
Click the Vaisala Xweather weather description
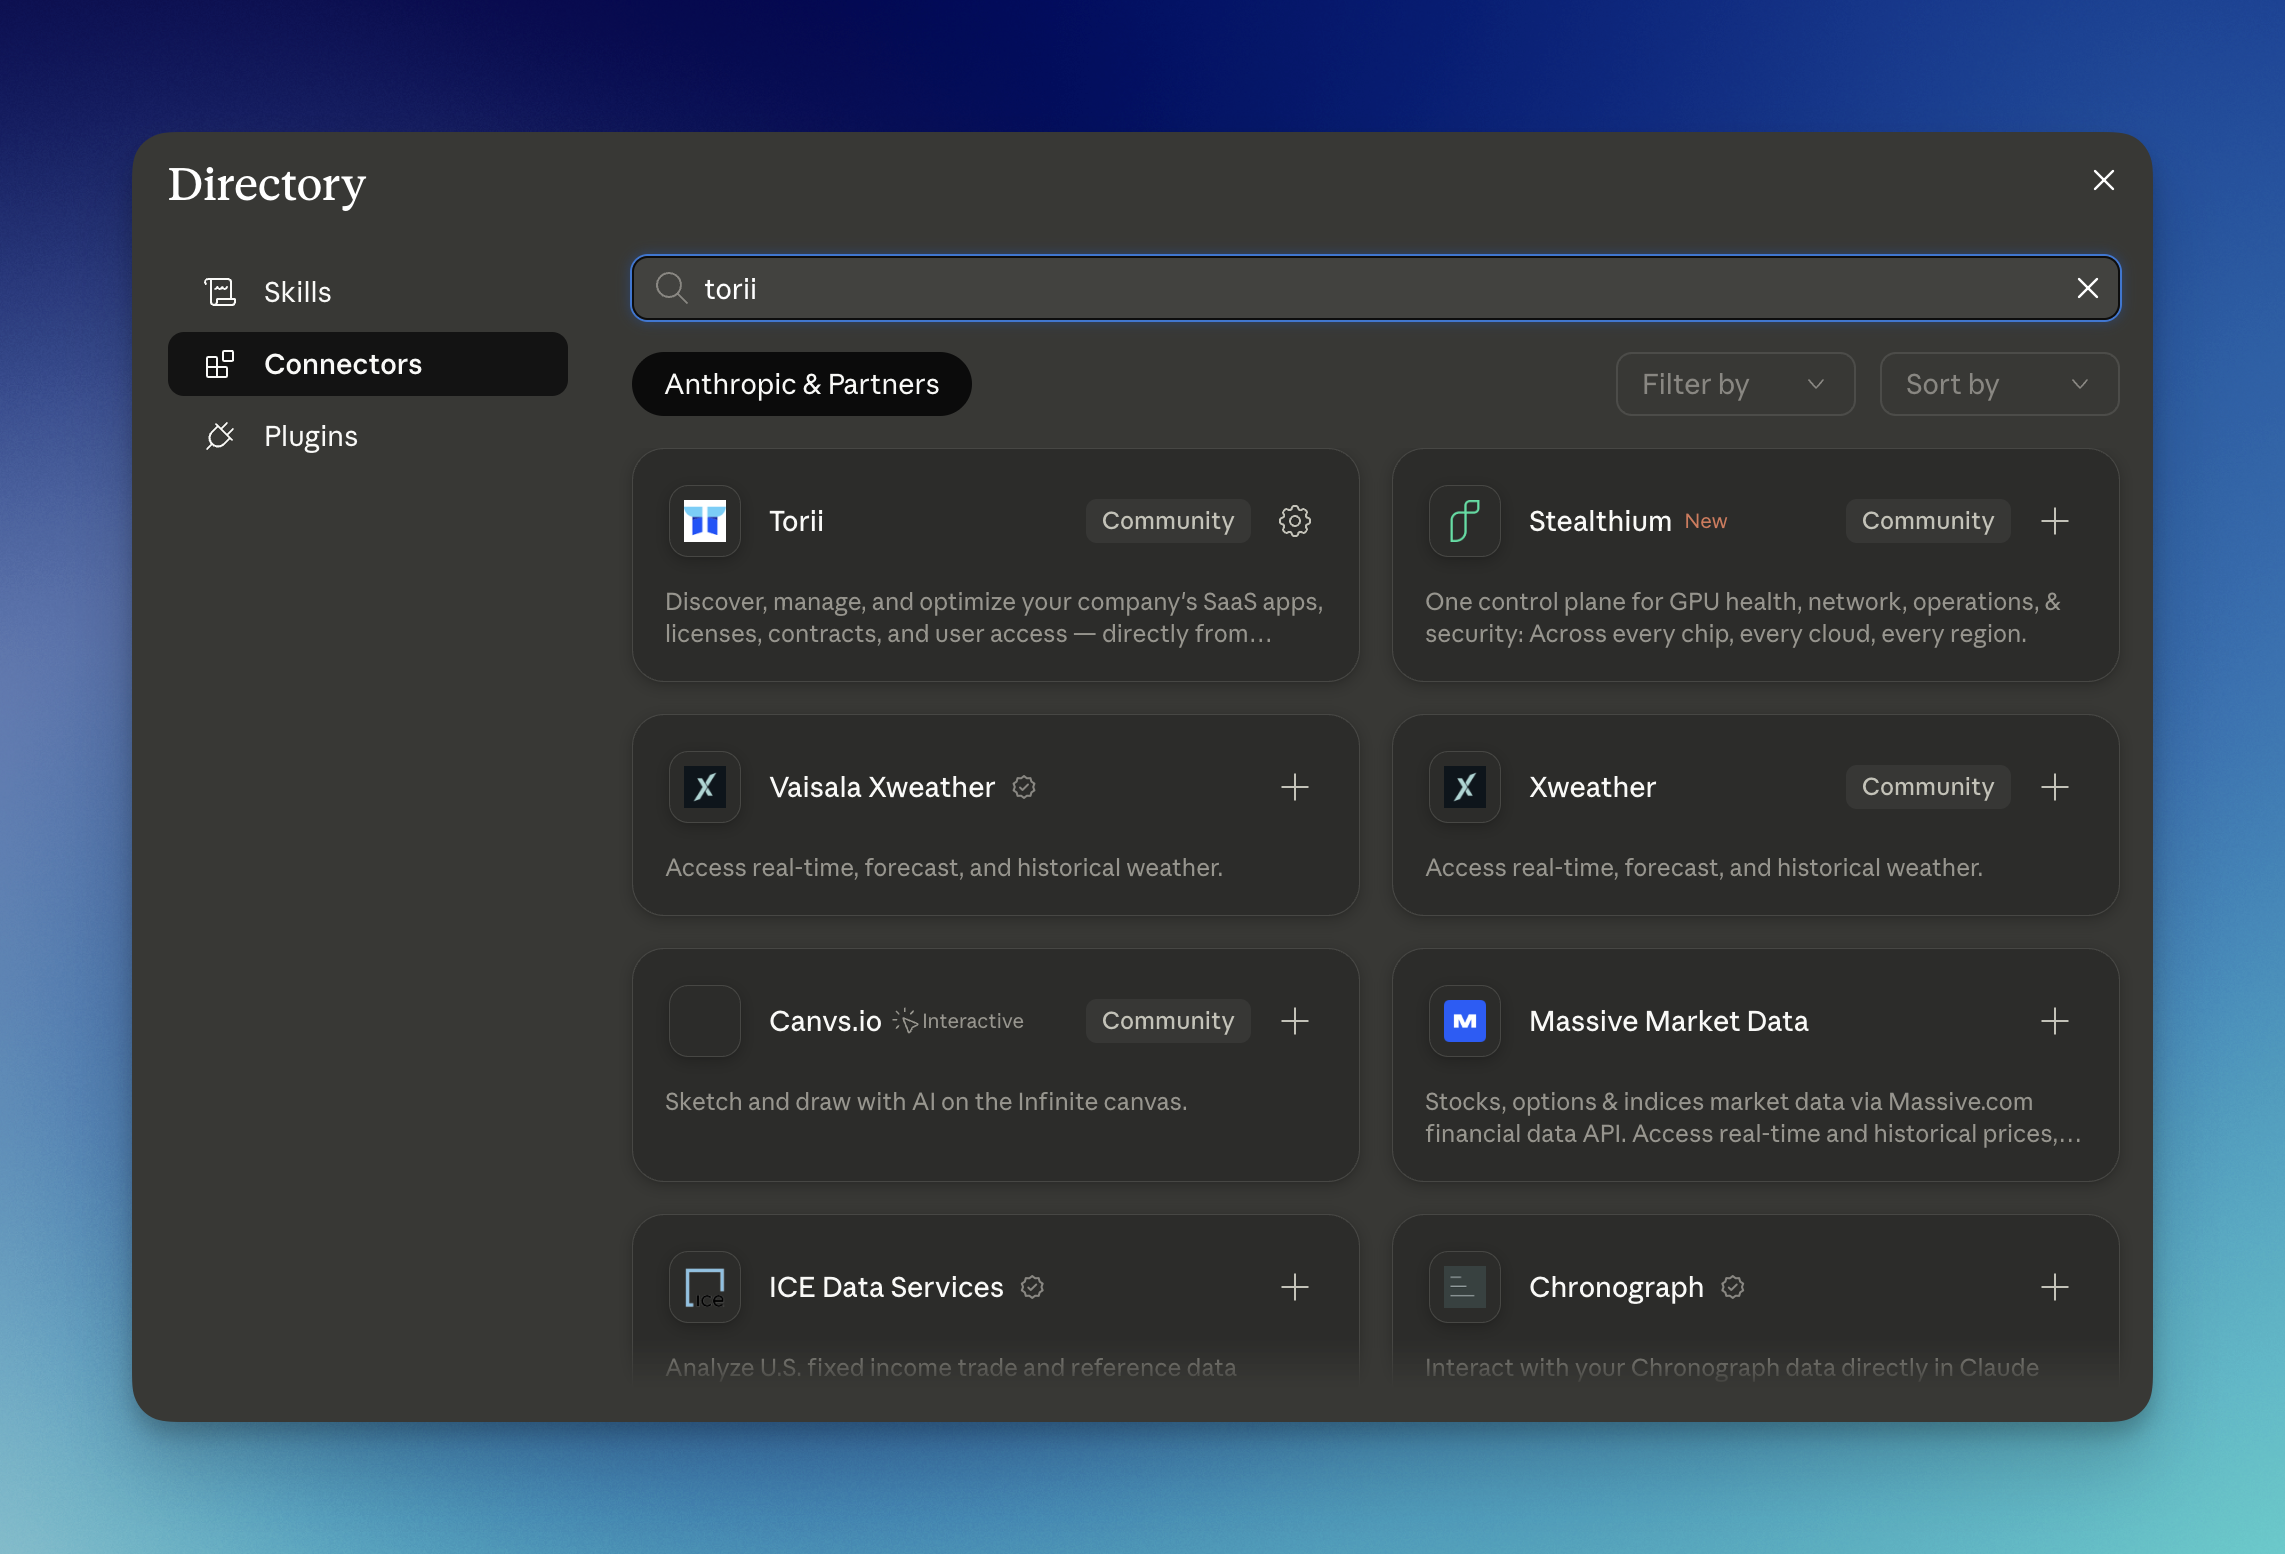[944, 867]
